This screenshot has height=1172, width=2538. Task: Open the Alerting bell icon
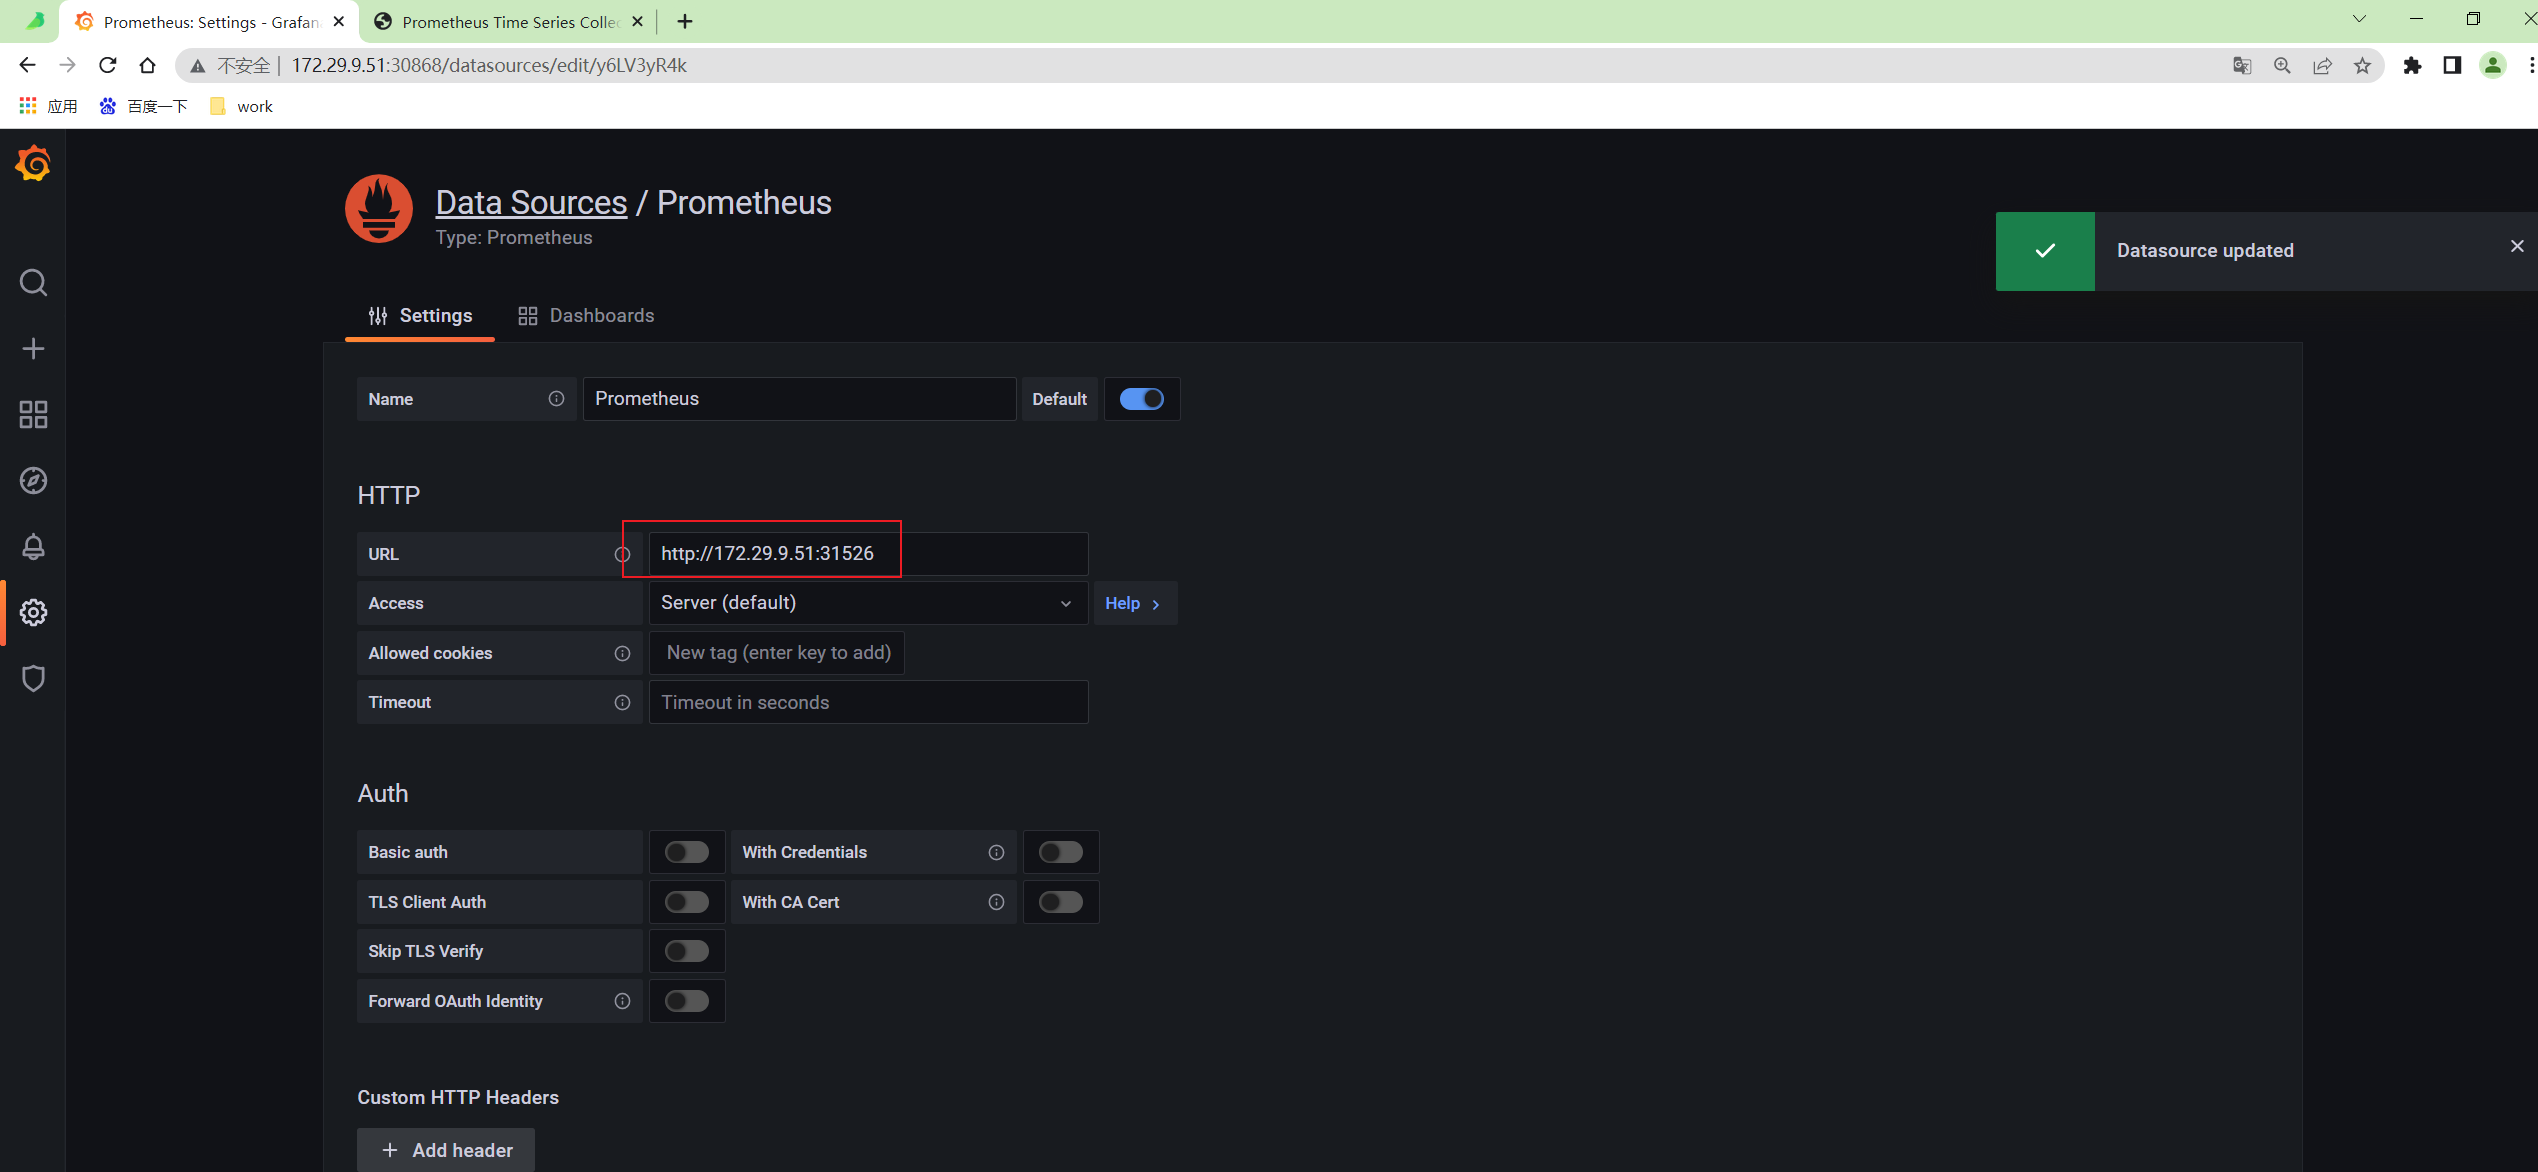click(x=33, y=547)
